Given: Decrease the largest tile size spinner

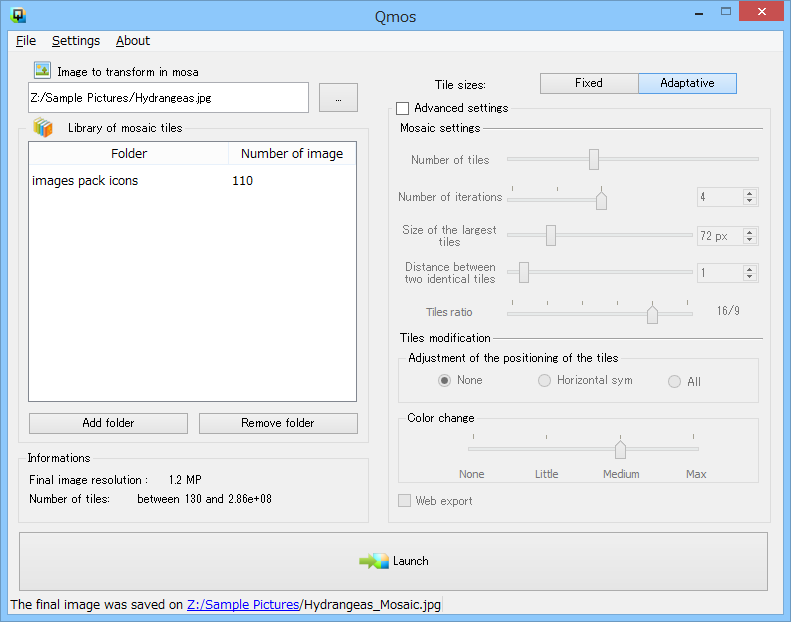Looking at the screenshot, I should click(750, 240).
